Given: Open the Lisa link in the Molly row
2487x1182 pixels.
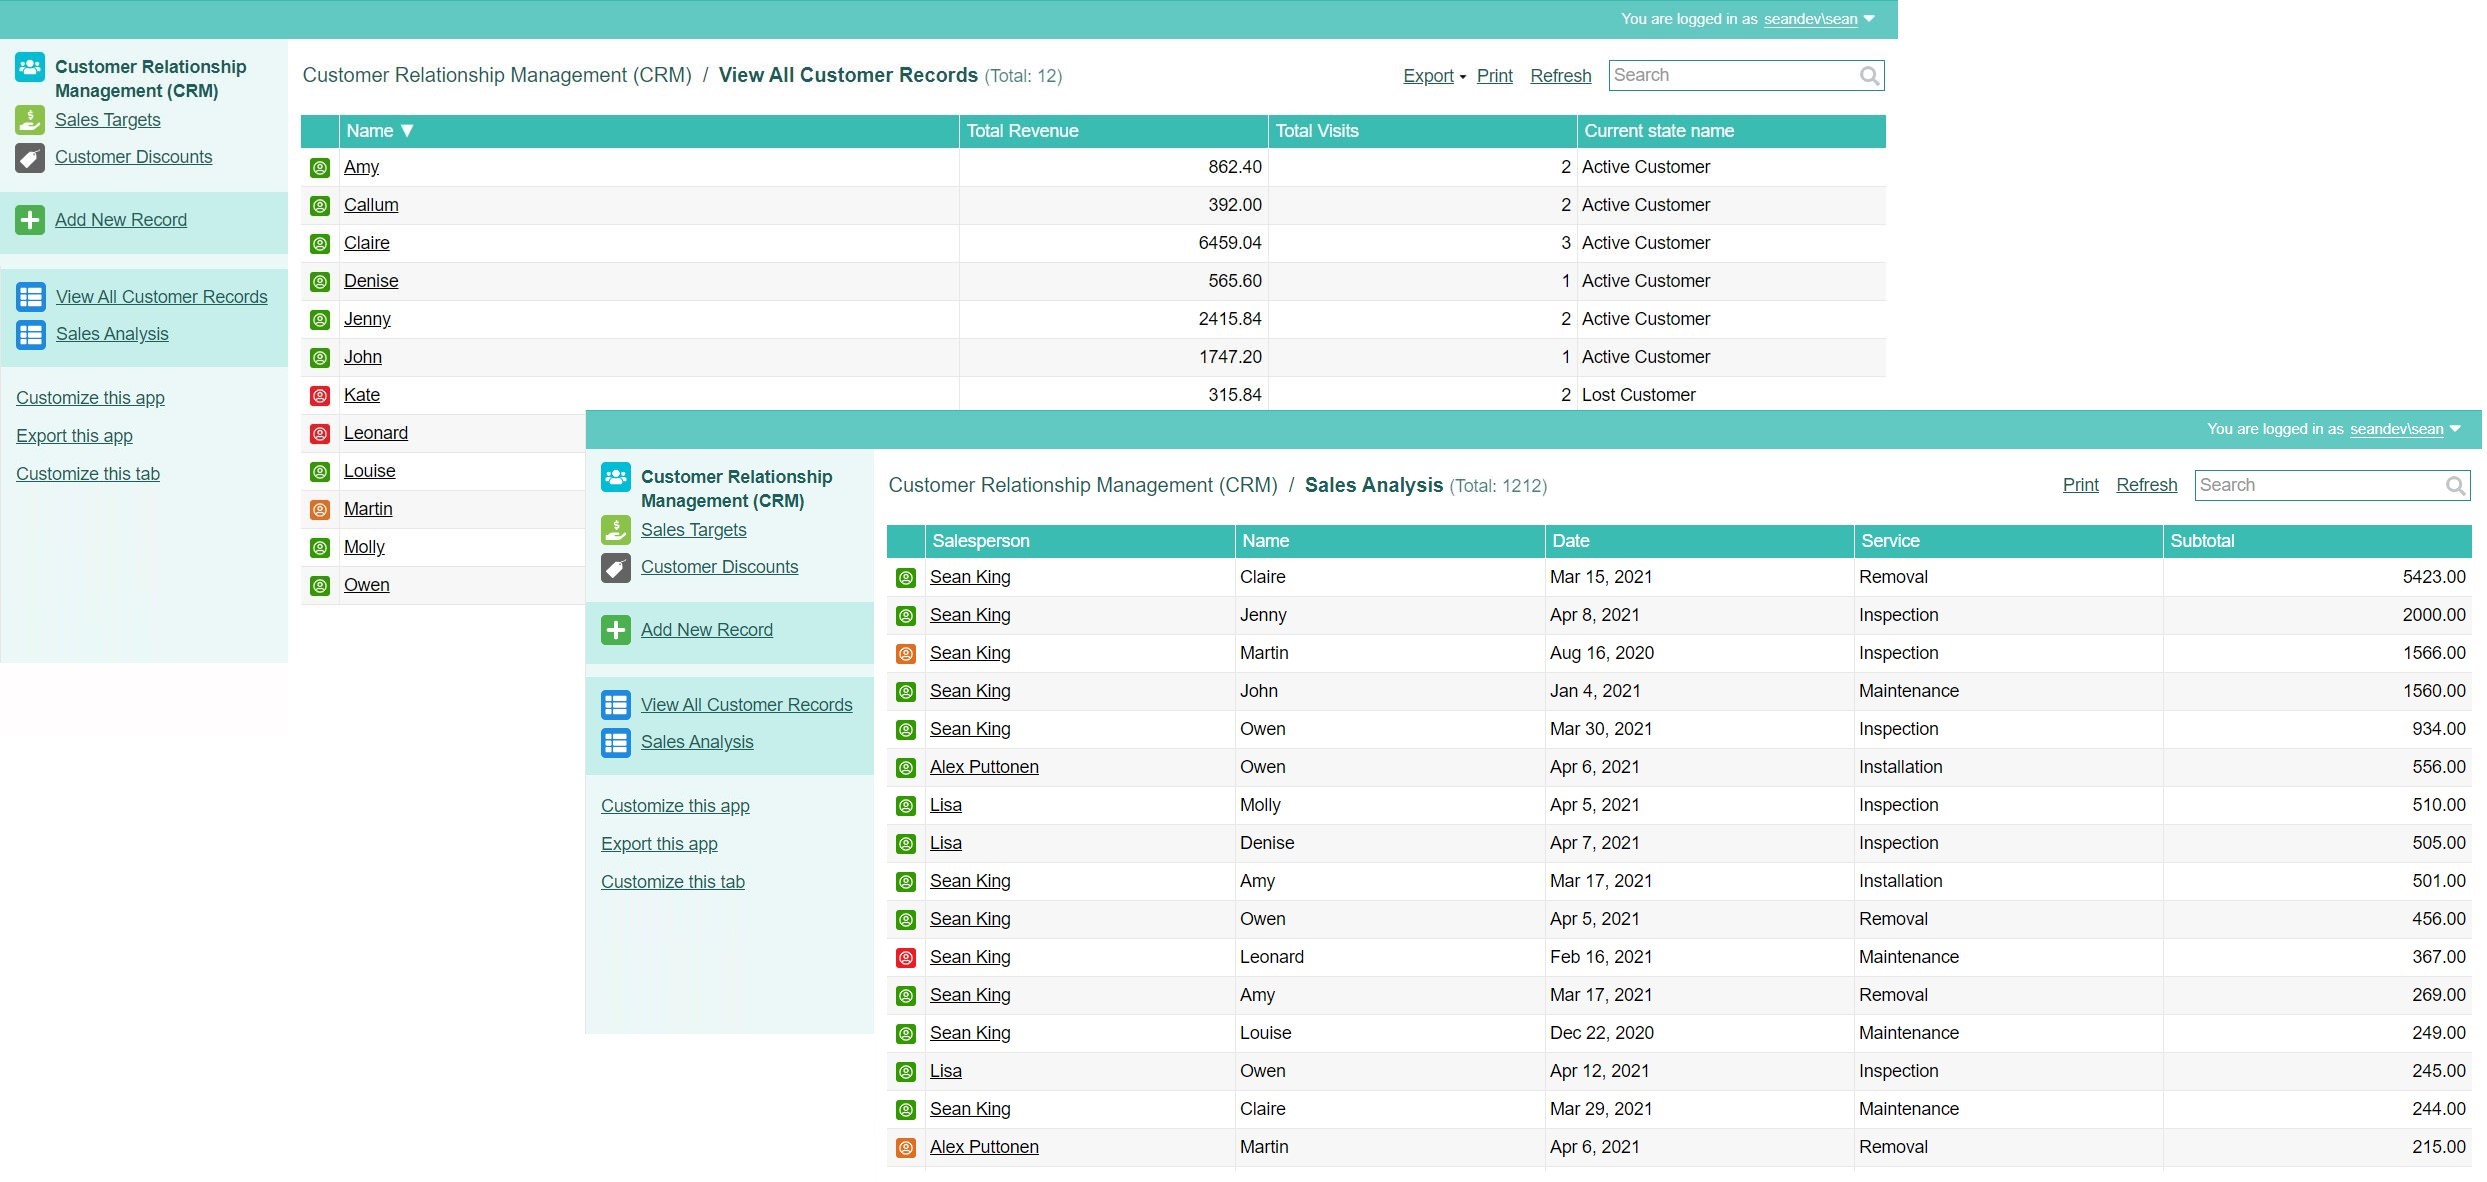Looking at the screenshot, I should (946, 805).
